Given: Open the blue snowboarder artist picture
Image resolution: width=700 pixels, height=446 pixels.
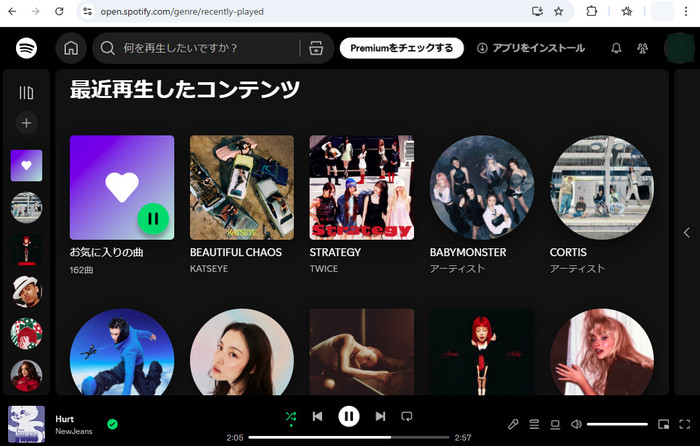Looking at the screenshot, I should click(122, 352).
